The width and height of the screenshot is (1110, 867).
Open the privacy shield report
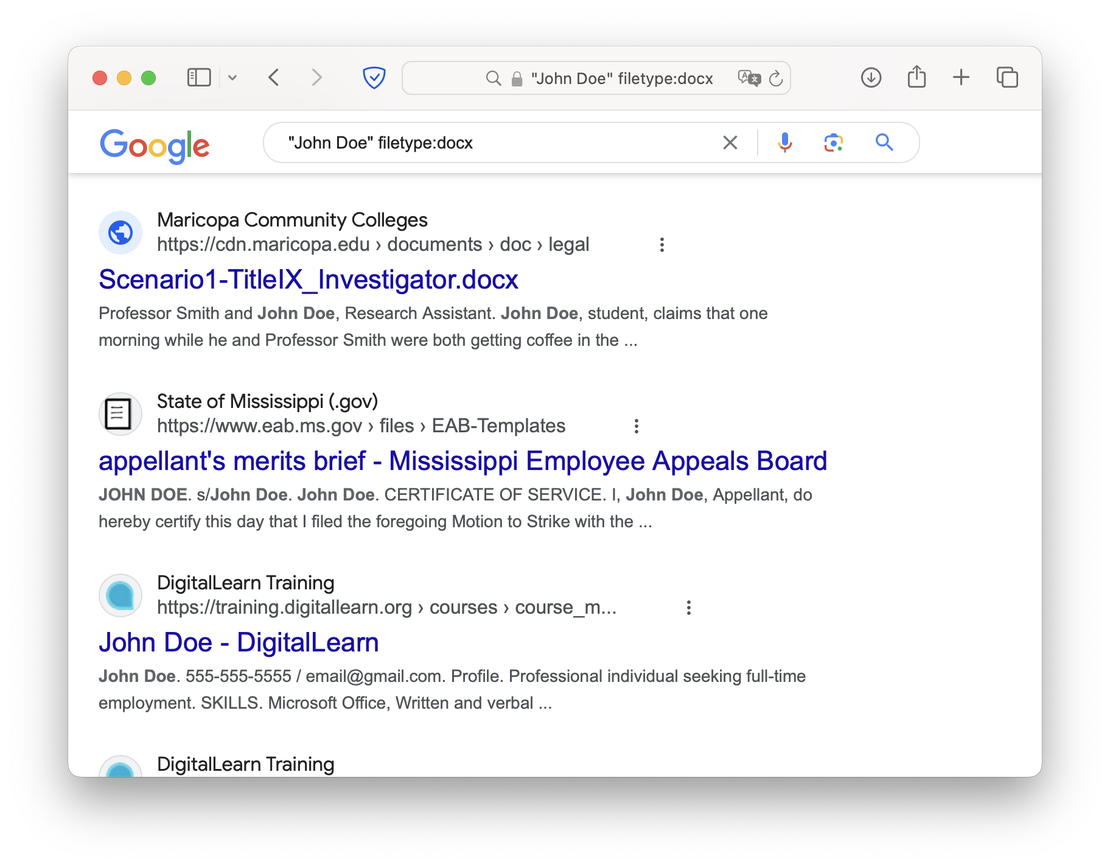click(x=374, y=77)
